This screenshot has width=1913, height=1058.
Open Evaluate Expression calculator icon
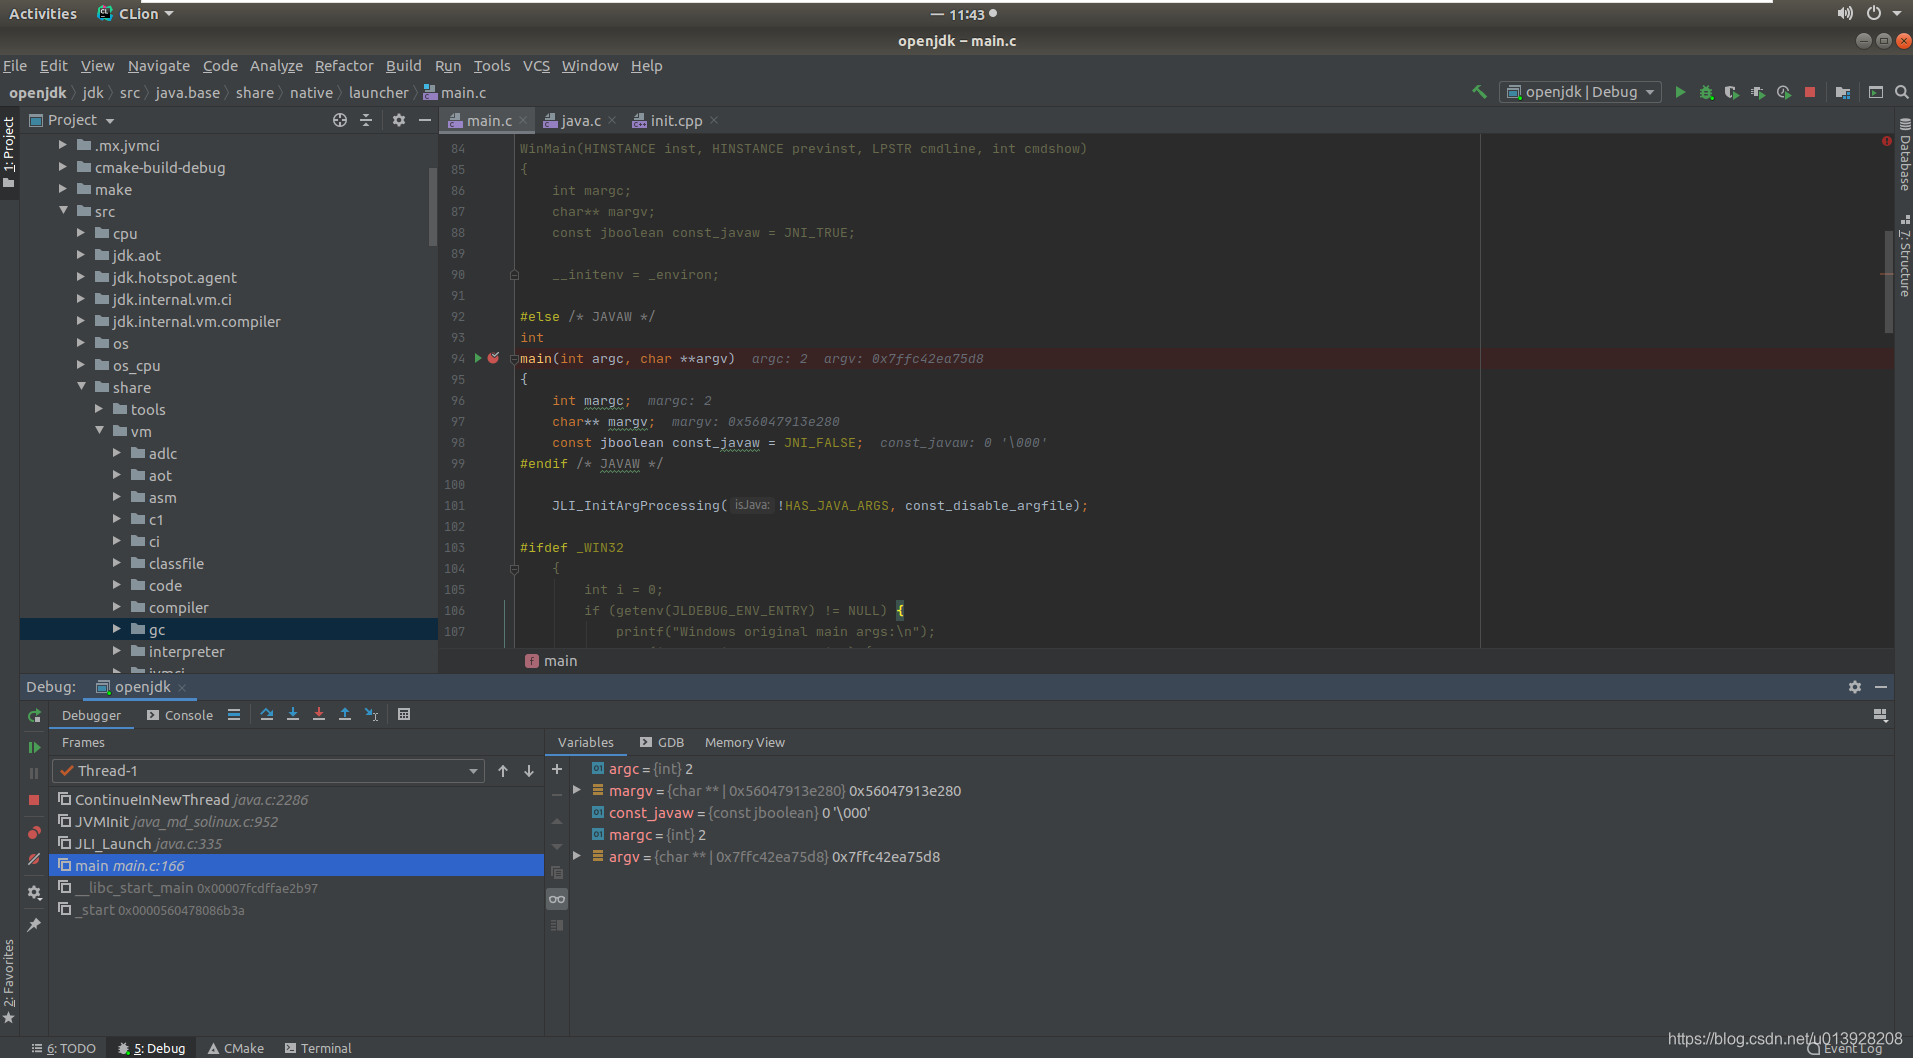pos(404,714)
